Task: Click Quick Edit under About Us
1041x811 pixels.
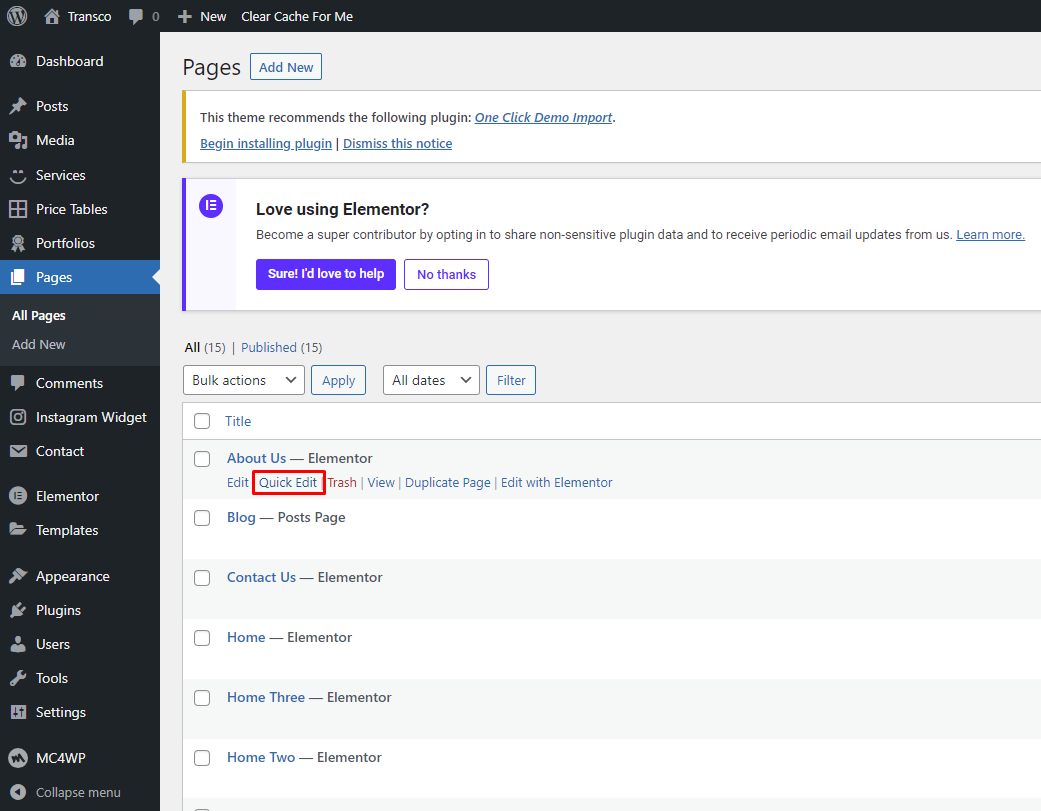Action: [x=288, y=483]
